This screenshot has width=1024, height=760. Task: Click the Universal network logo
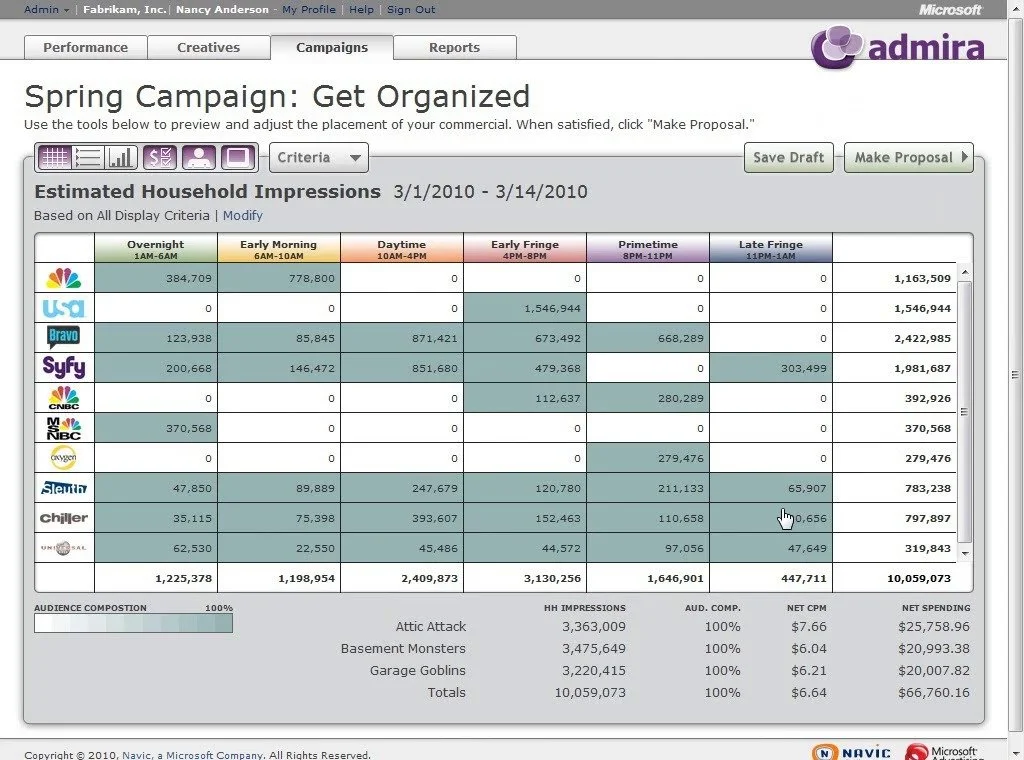[x=64, y=548]
